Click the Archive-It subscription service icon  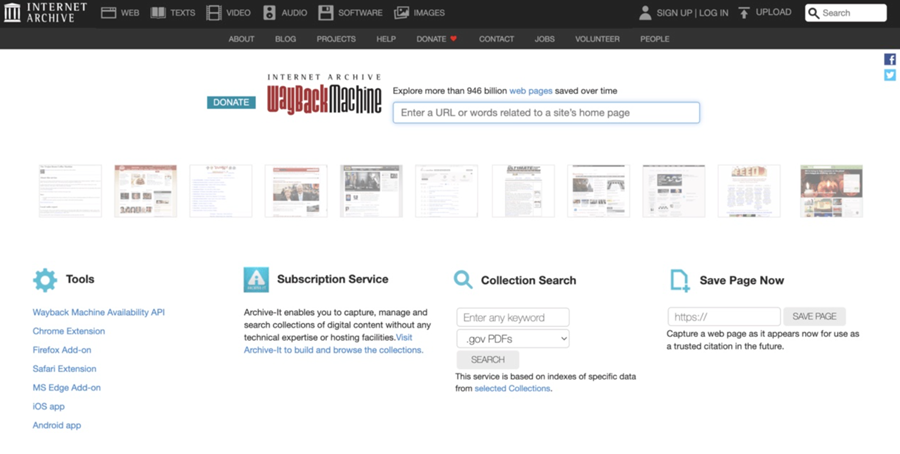pos(256,280)
